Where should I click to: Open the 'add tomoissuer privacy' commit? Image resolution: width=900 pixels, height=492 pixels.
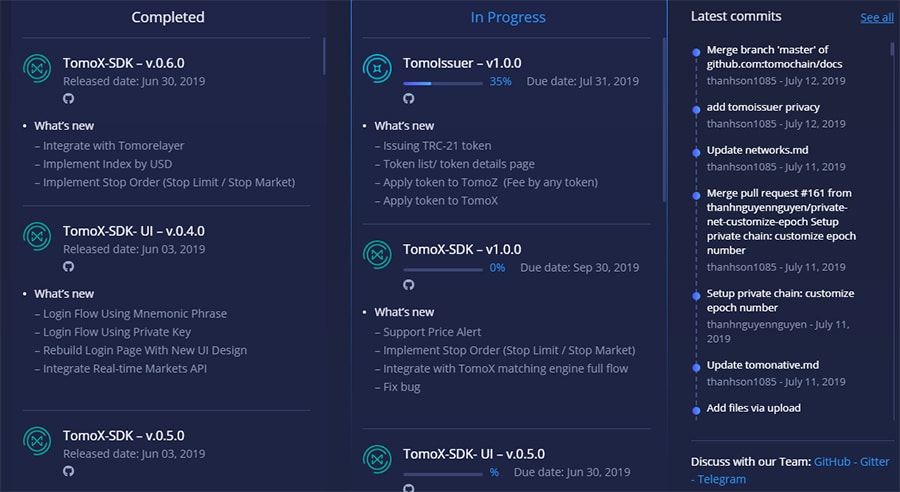[x=763, y=107]
